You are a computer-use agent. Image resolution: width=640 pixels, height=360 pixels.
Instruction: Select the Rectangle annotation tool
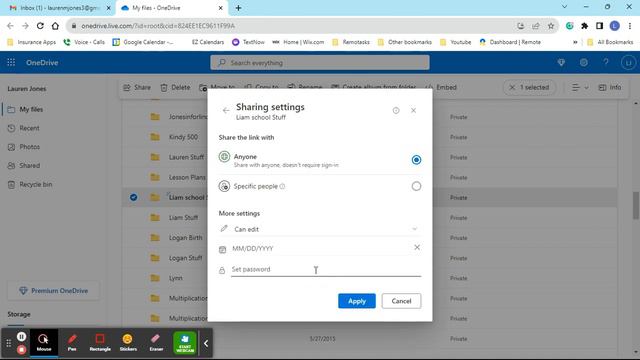pyautogui.click(x=100, y=342)
